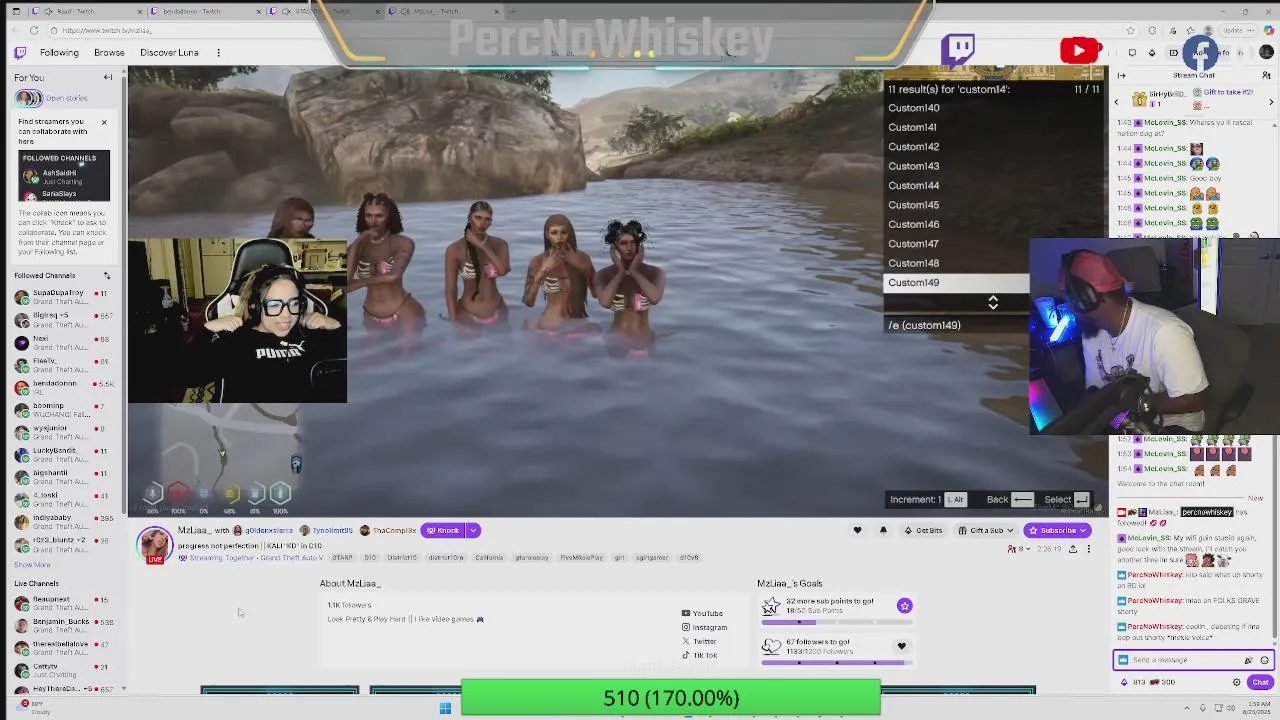
Task: Open the three-dot more menu
Action: (x=218, y=52)
